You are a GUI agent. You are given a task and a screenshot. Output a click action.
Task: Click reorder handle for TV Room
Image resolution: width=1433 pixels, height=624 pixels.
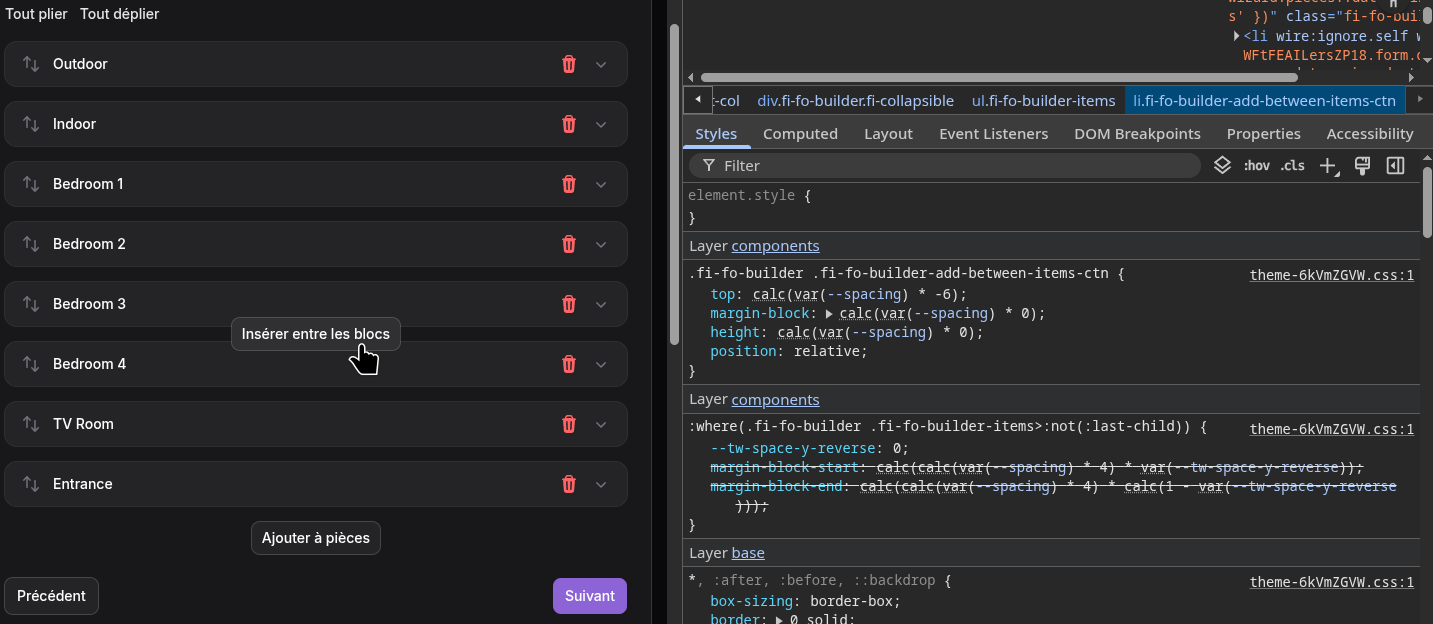(31, 424)
